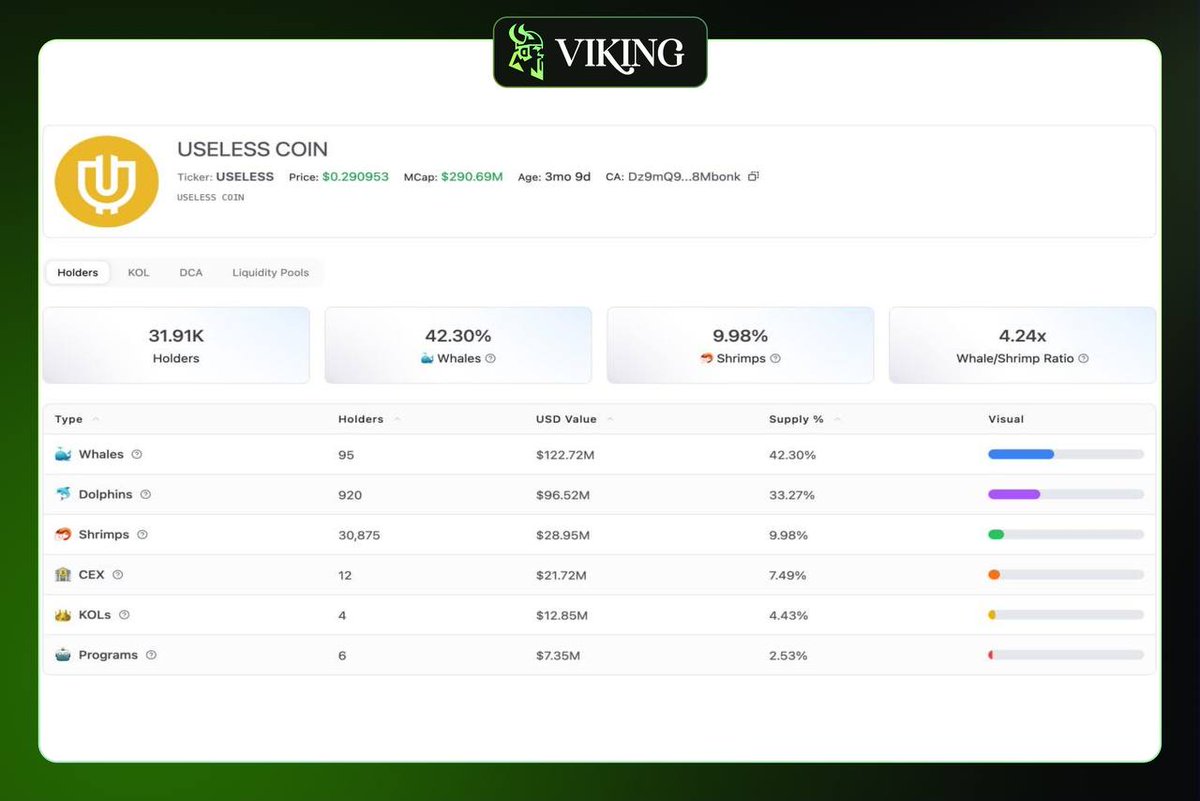Click the market cap $290.69M
1200x801 pixels.
coord(472,176)
